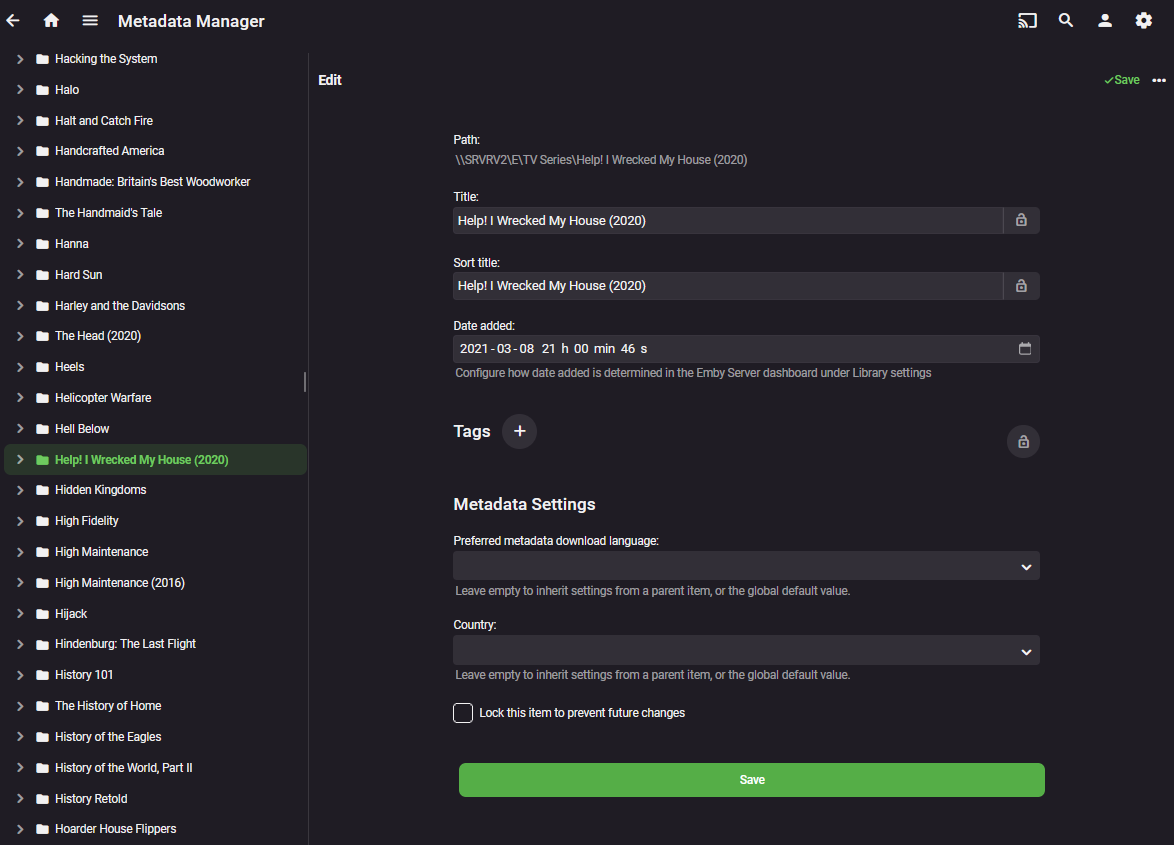
Task: Expand the 'Help! I Wrecked My House (2020)' folder
Action: (x=18, y=459)
